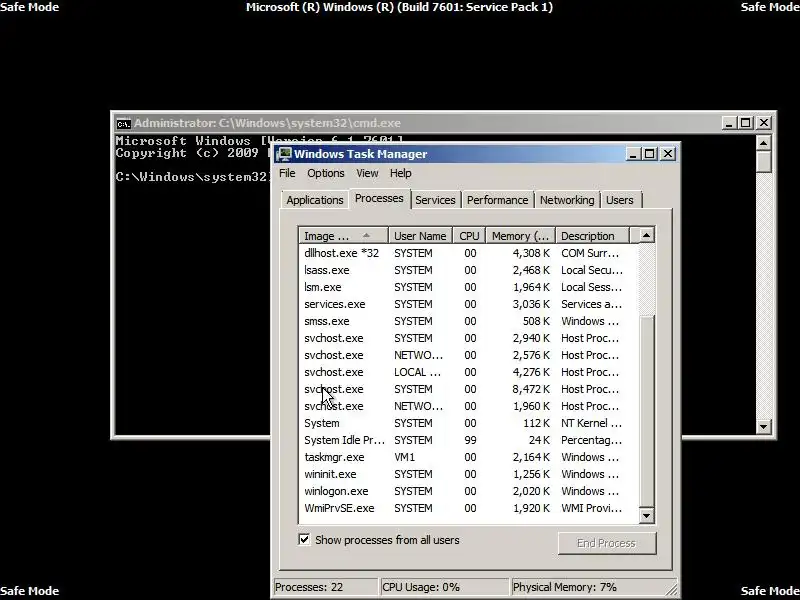Select the smss.exe process
The width and height of the screenshot is (800, 600).
tap(468, 321)
